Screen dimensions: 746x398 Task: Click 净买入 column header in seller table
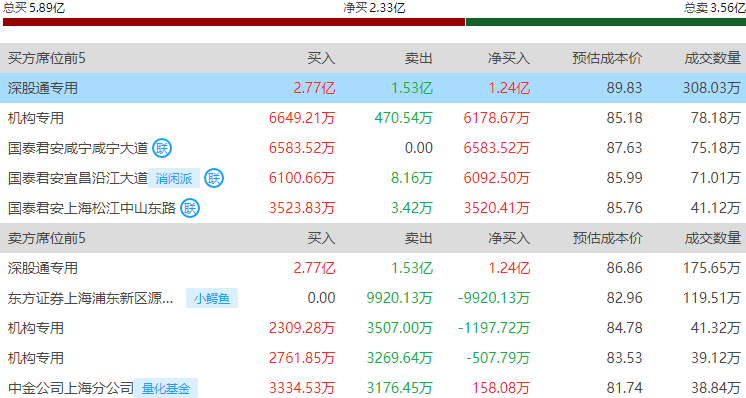(x=509, y=238)
